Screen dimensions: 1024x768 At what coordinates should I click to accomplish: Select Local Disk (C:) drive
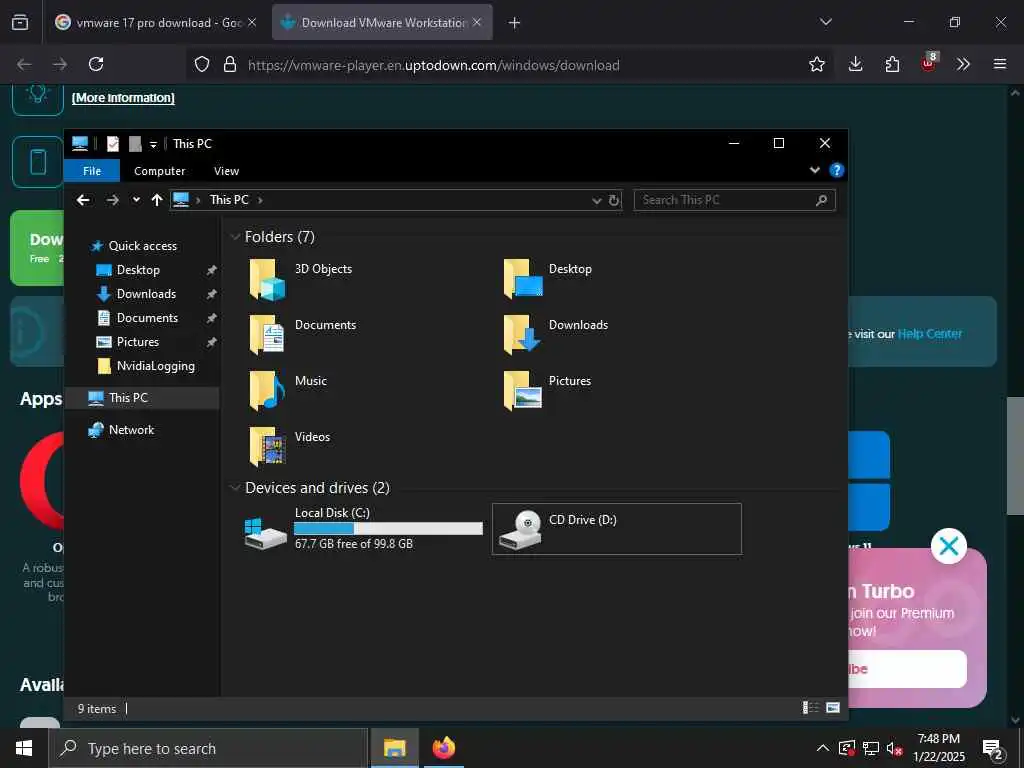pos(363,528)
